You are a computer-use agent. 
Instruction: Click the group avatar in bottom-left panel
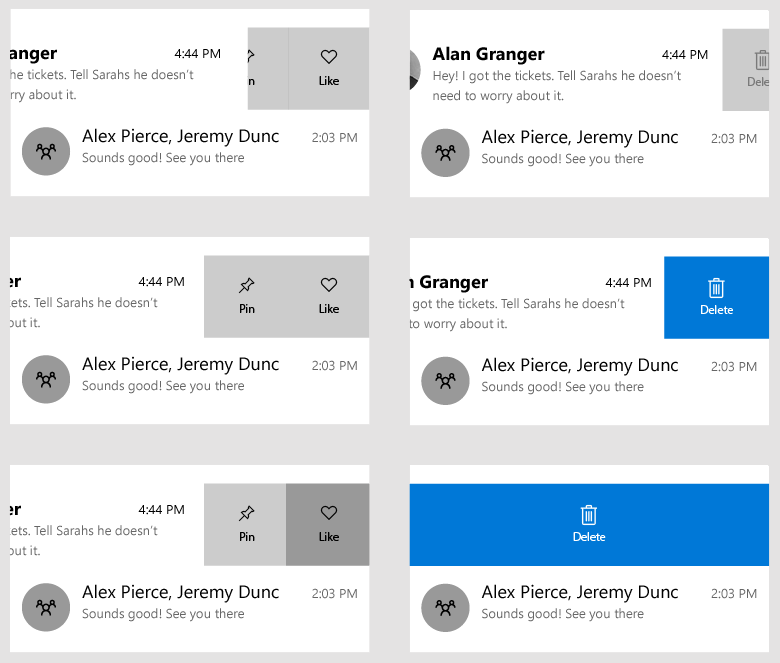[x=46, y=607]
